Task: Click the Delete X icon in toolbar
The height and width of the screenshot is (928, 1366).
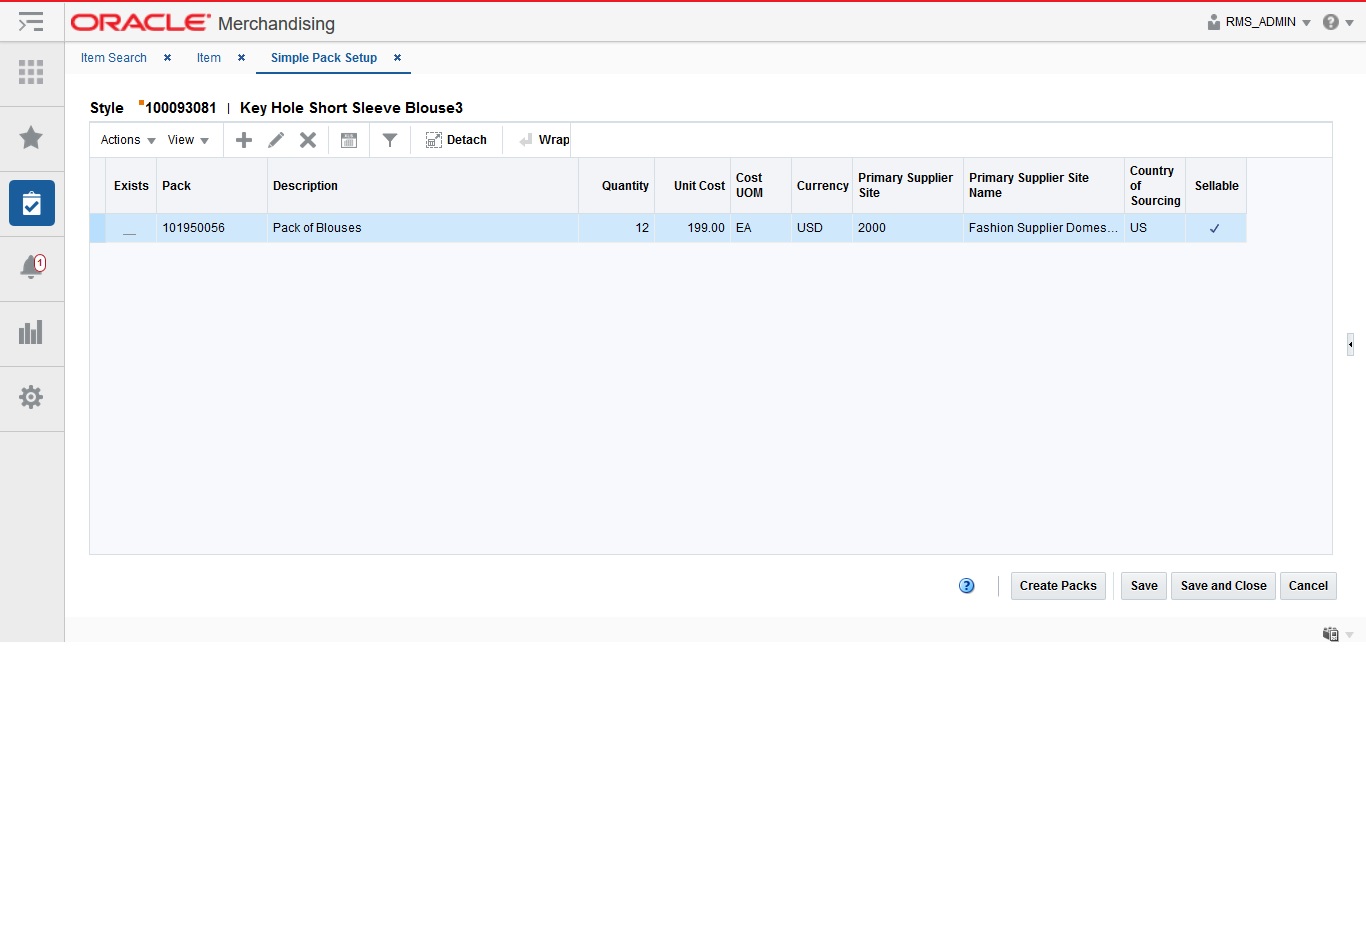Action: click(308, 140)
